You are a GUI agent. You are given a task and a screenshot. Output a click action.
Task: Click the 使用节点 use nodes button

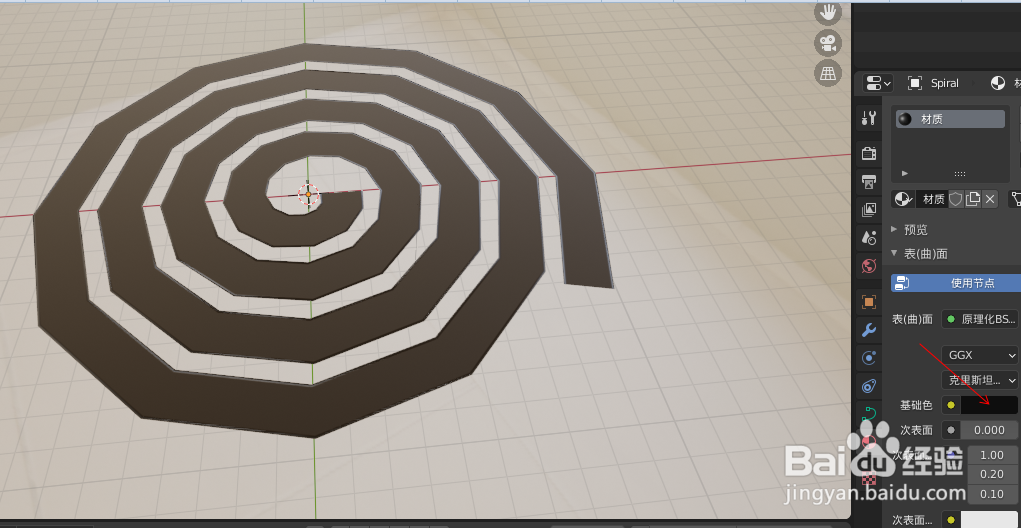pyautogui.click(x=956, y=283)
